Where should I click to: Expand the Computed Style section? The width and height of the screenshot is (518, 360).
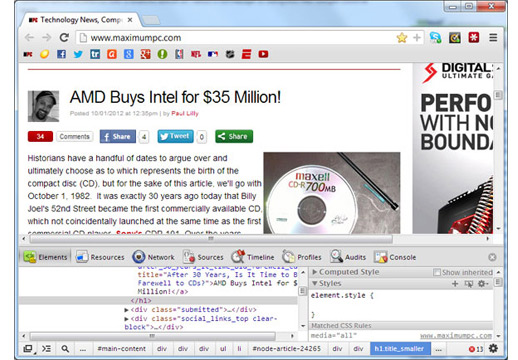(x=346, y=272)
